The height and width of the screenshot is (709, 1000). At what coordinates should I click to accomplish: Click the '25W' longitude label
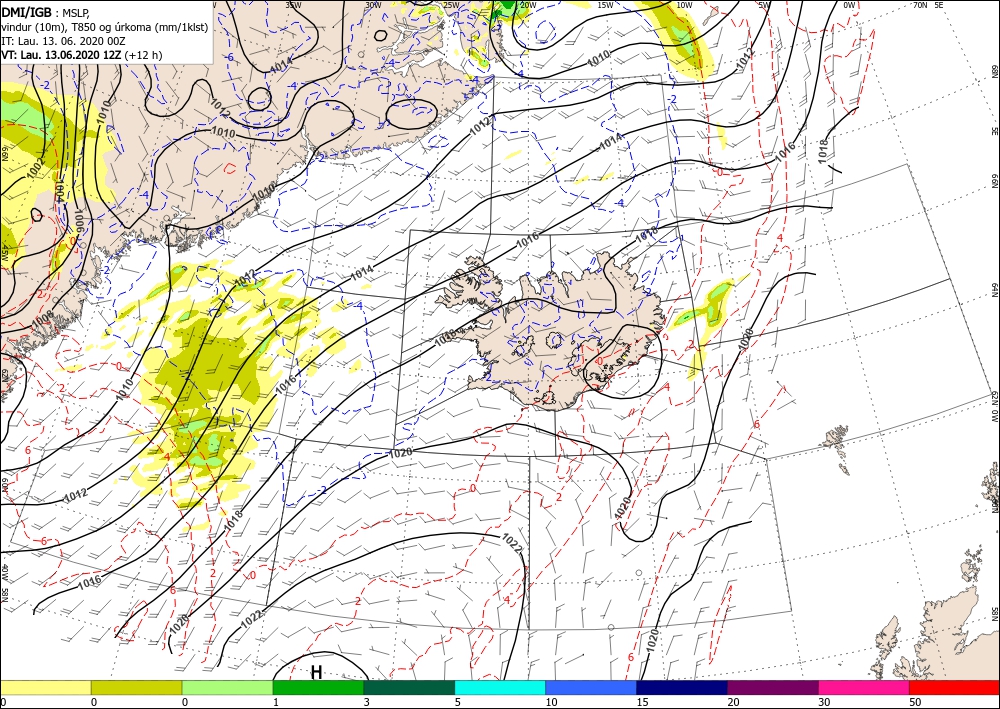tap(451, 6)
